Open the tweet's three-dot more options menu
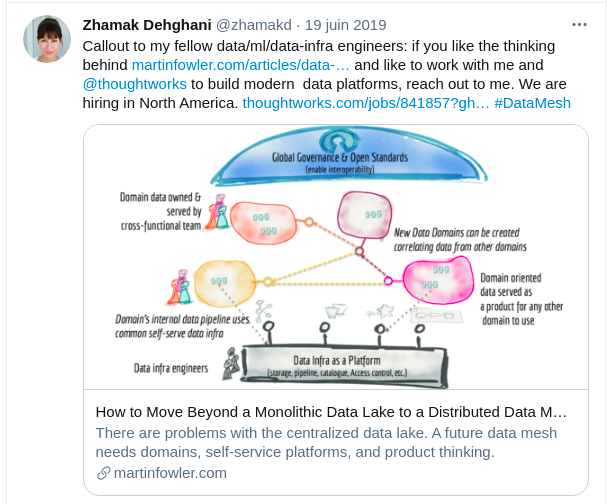This screenshot has height=504, width=607. [x=579, y=23]
